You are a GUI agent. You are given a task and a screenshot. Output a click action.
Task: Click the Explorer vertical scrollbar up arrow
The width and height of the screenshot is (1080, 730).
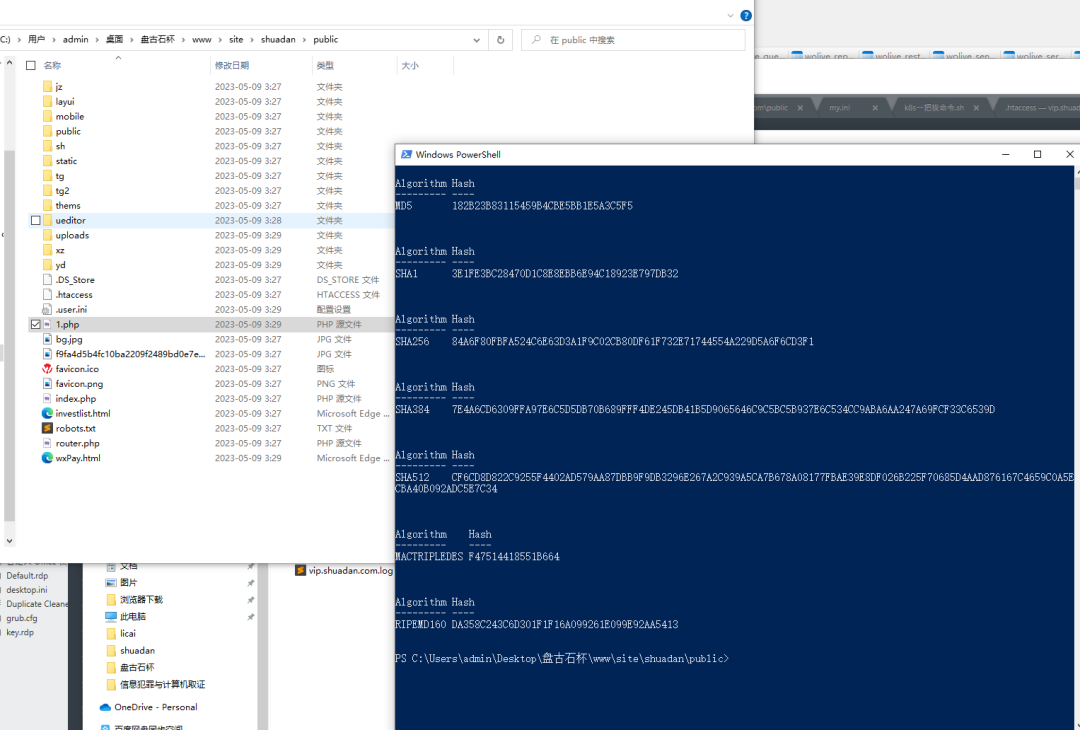coord(9,63)
